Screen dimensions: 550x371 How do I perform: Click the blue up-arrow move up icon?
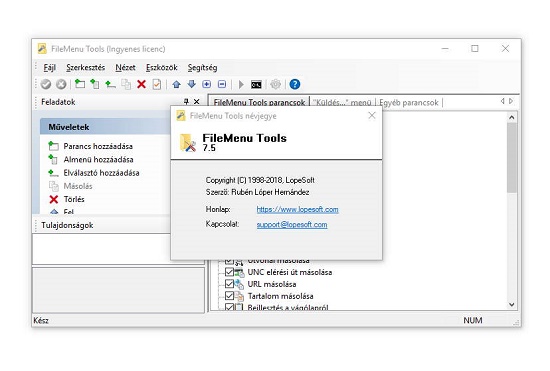(x=176, y=84)
